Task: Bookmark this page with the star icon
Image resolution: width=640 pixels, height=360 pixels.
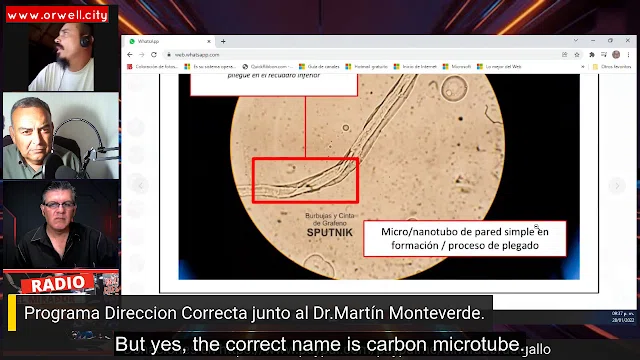Action: pos(577,55)
